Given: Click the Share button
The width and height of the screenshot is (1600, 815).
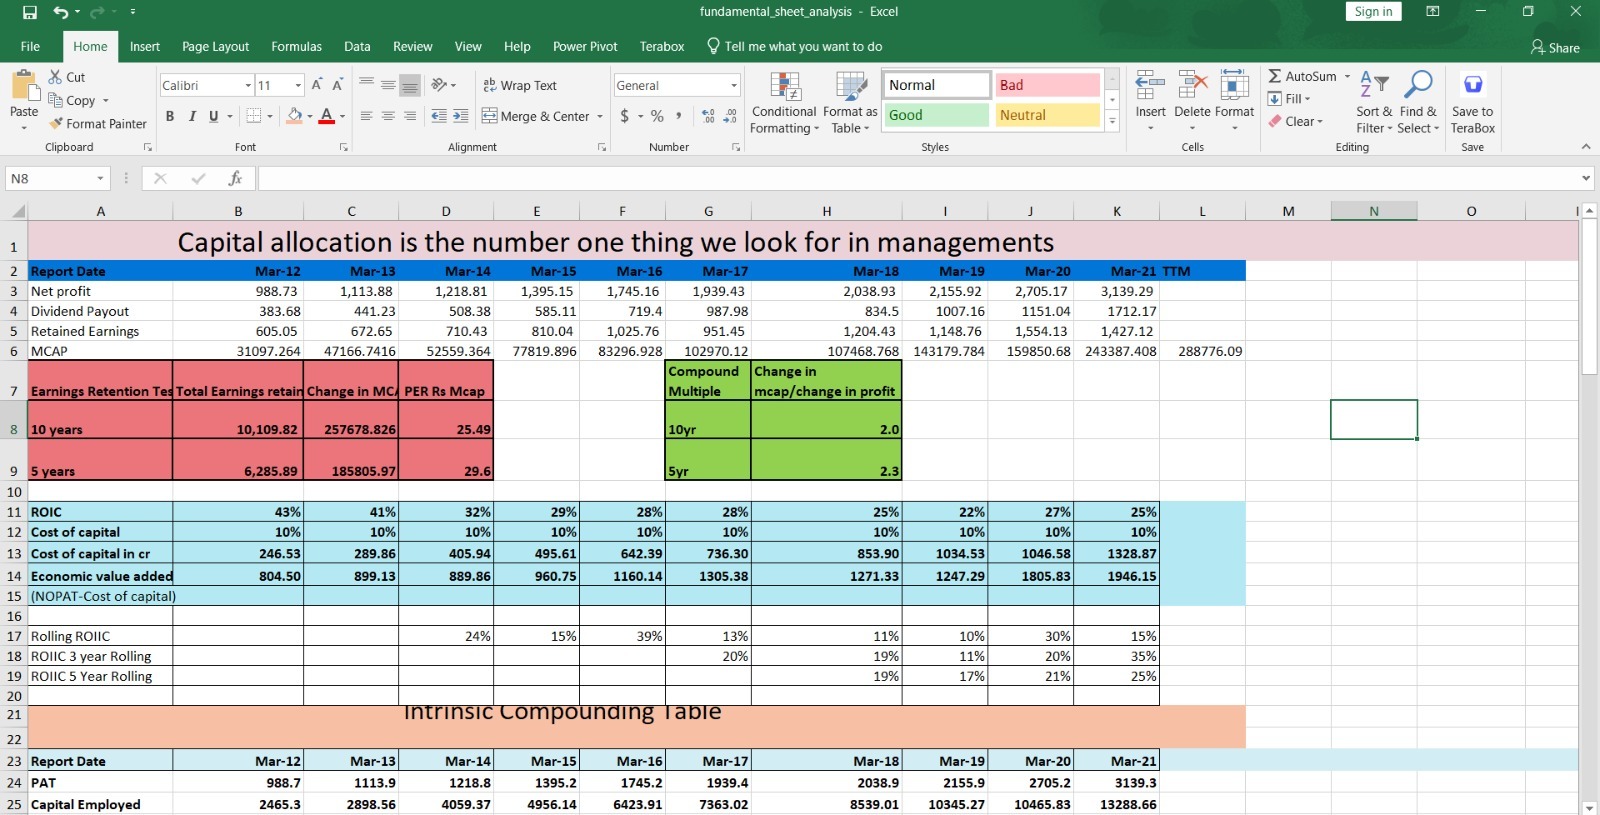Looking at the screenshot, I should (1555, 47).
